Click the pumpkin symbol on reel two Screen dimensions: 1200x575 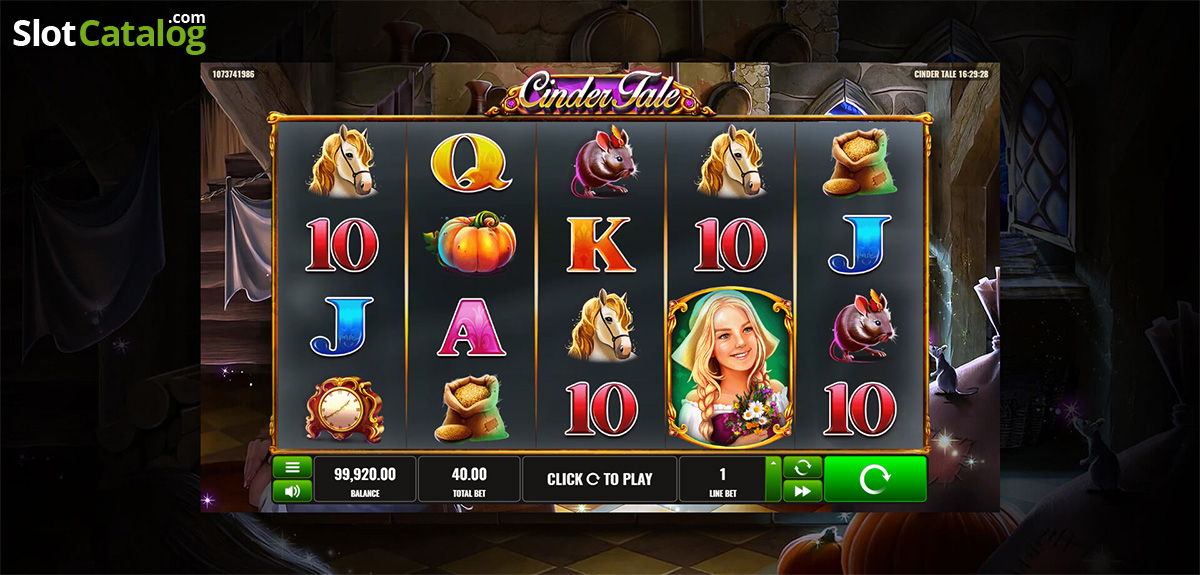[x=470, y=241]
